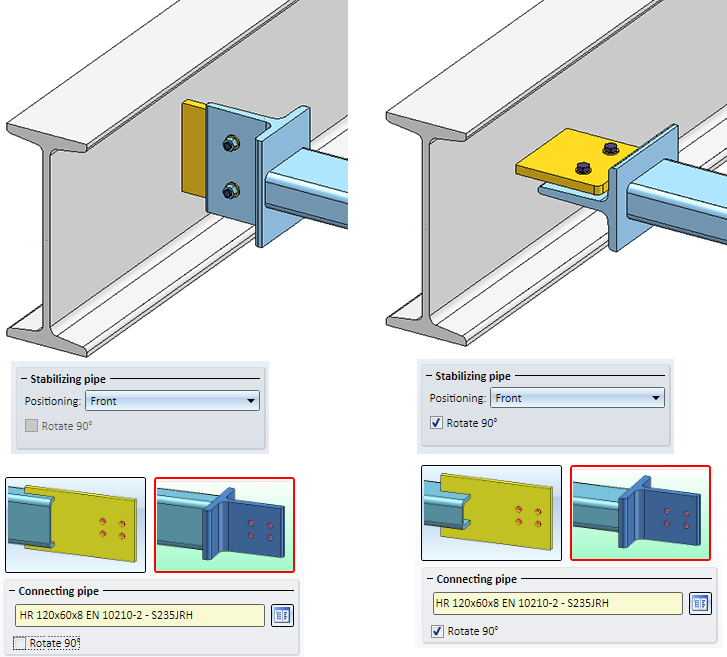
Task: Open catalogue icon beside left Connecting pipe field
Action: [282, 616]
